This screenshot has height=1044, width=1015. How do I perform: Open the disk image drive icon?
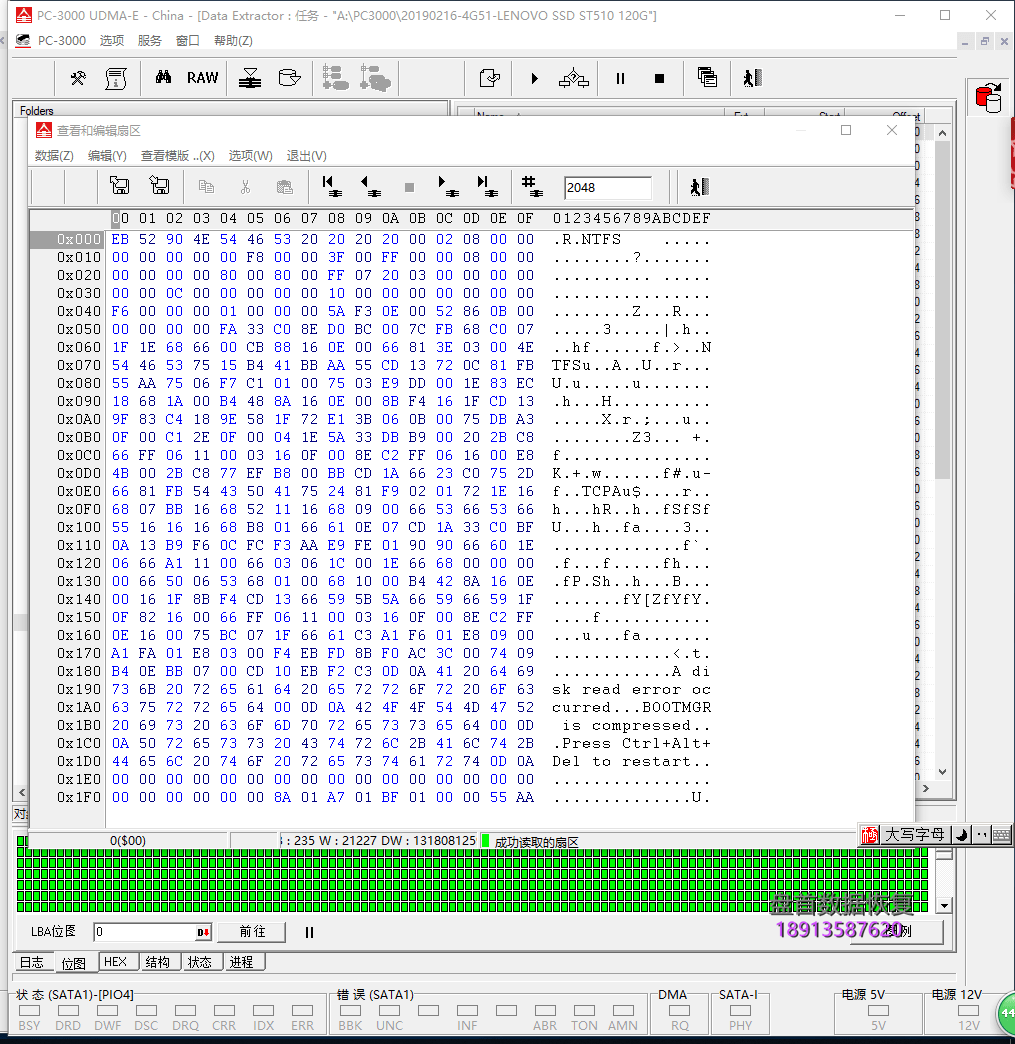point(289,79)
